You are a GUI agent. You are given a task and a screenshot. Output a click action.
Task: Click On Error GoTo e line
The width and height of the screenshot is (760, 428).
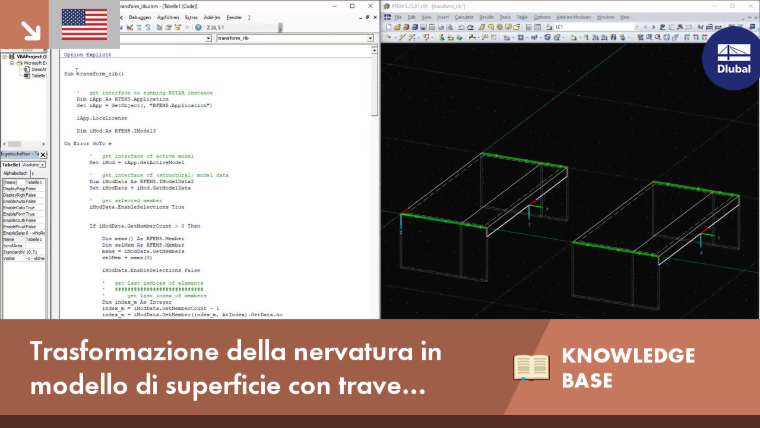(88, 143)
